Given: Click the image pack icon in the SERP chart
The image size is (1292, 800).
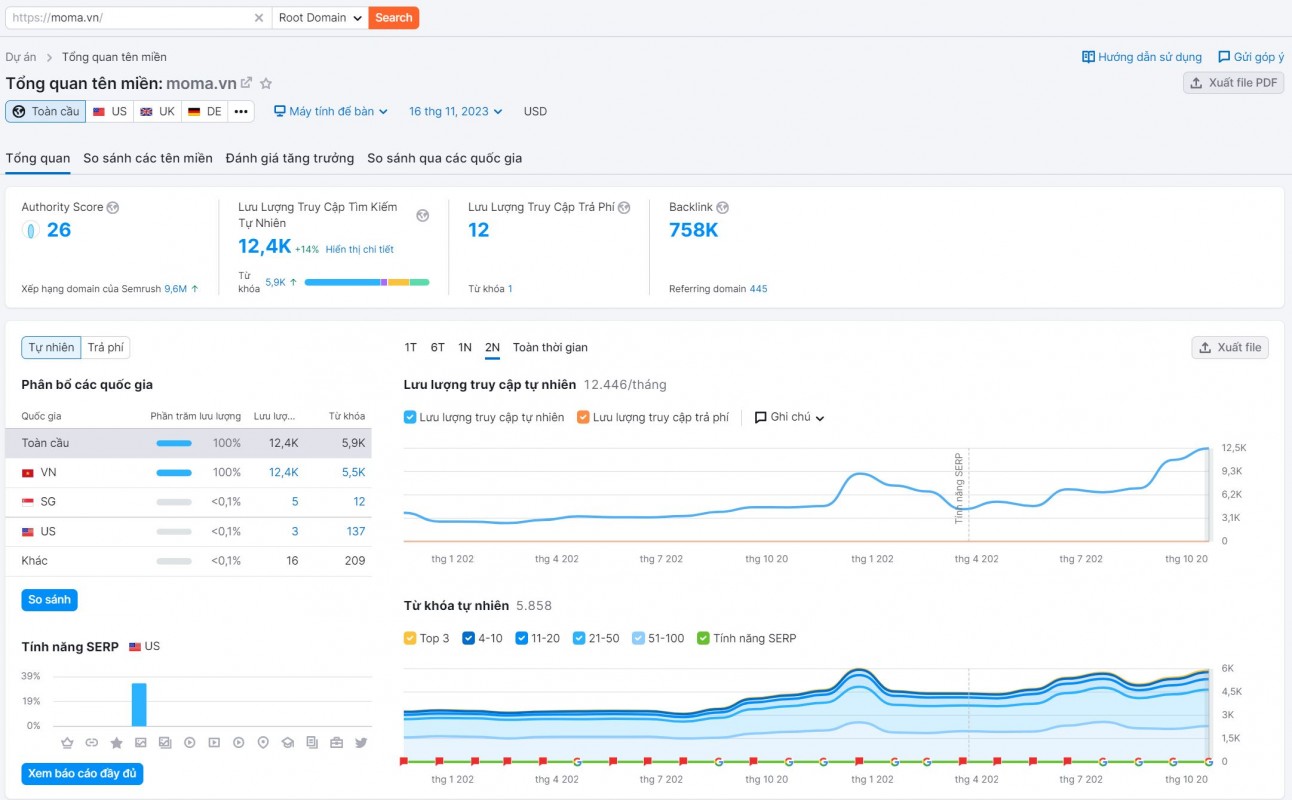Looking at the screenshot, I should coord(165,743).
